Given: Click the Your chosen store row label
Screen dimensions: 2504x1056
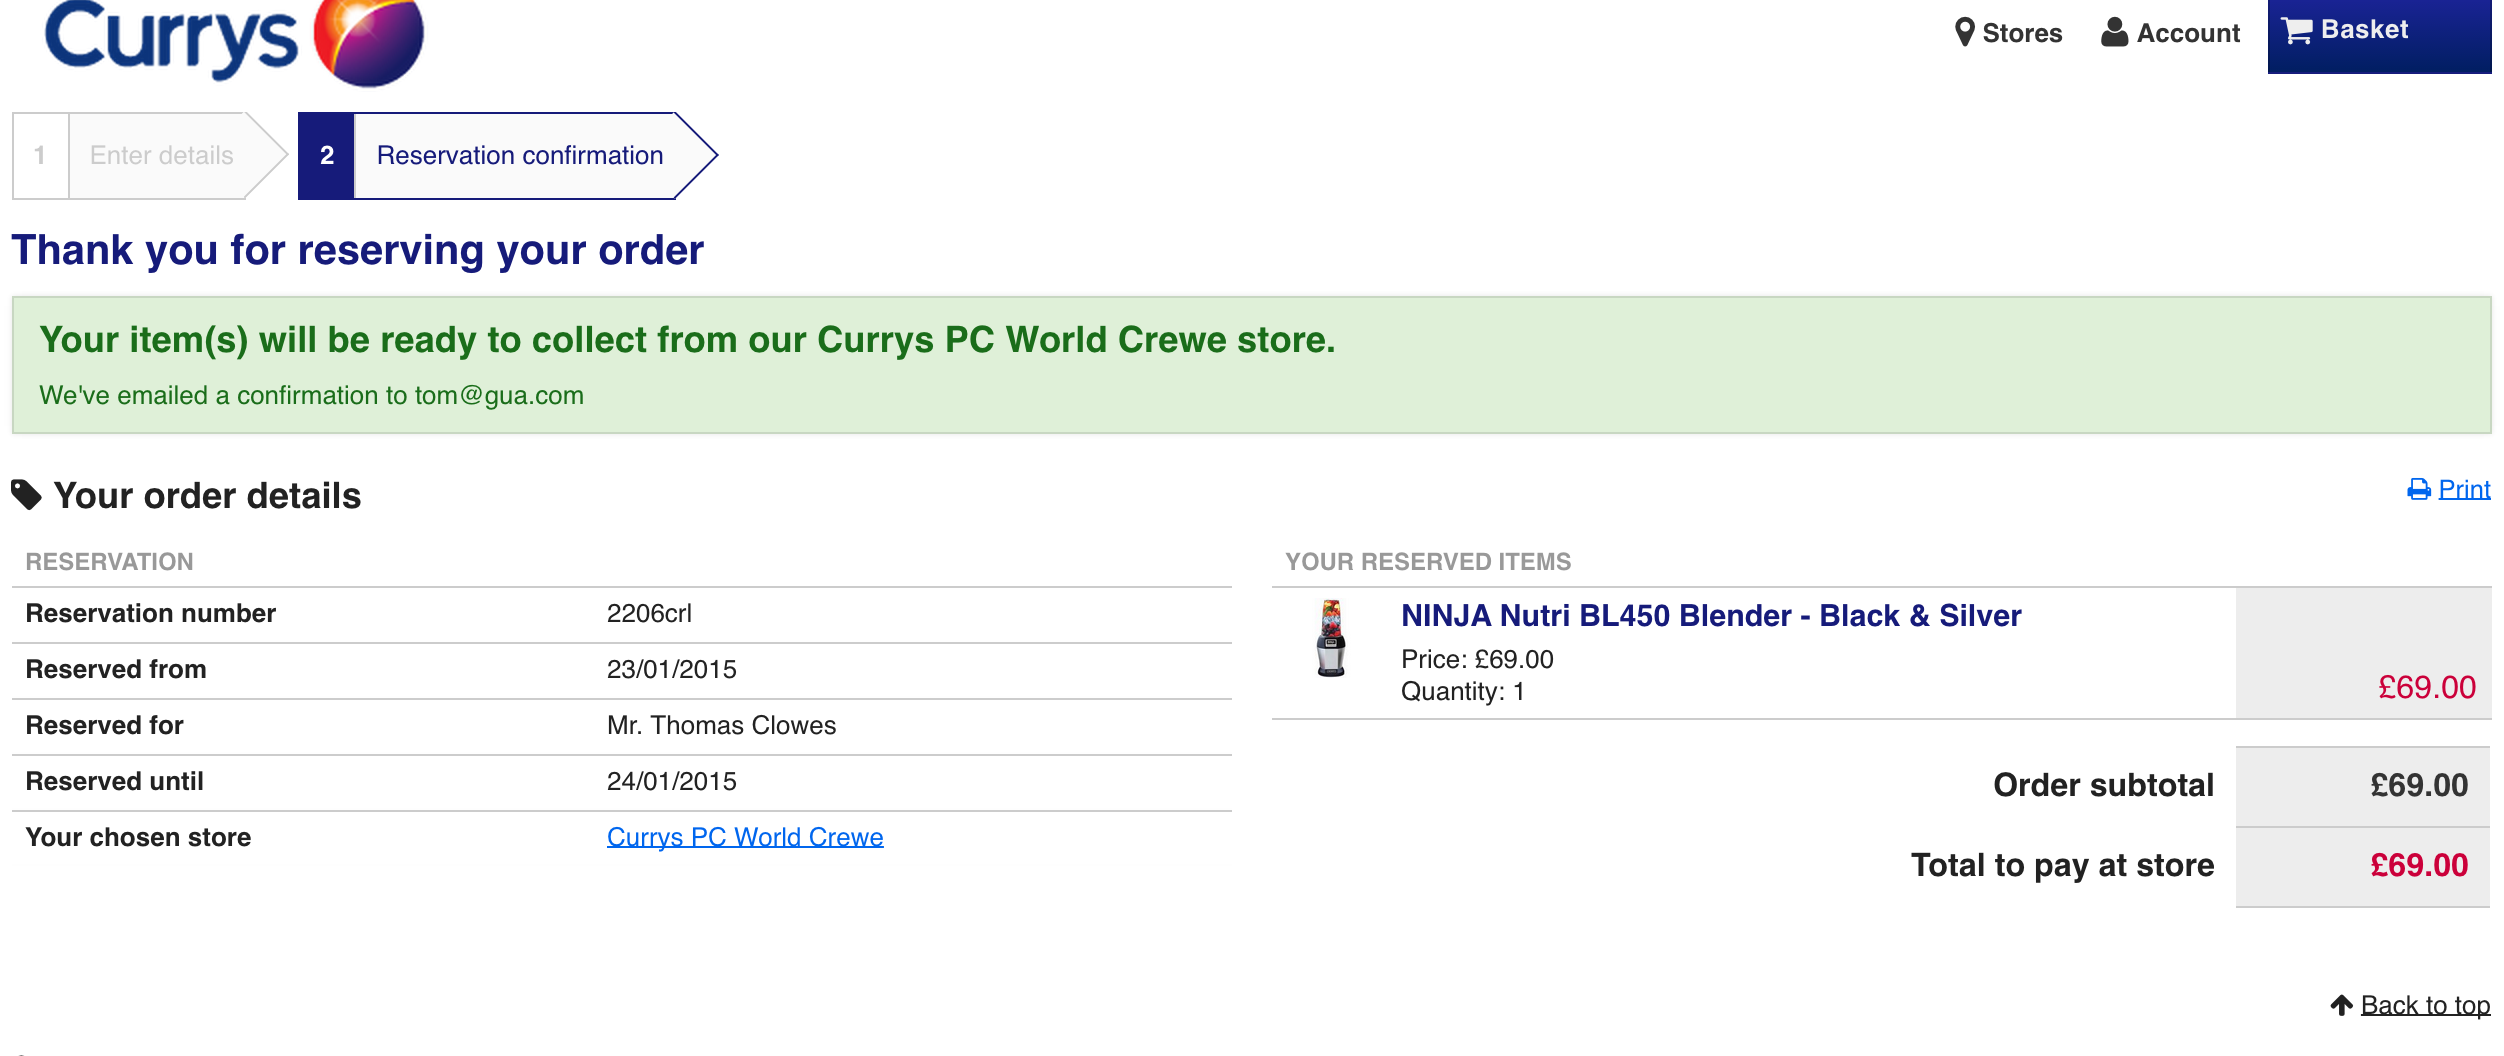Looking at the screenshot, I should [x=138, y=837].
